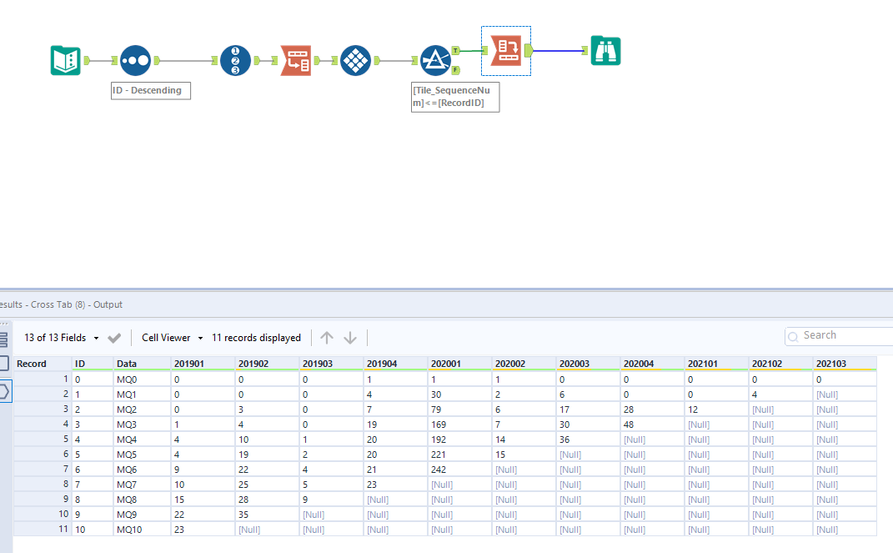This screenshot has width=893, height=553.
Task: Click the 192 cell in MQ4 row
Action: tap(460, 439)
